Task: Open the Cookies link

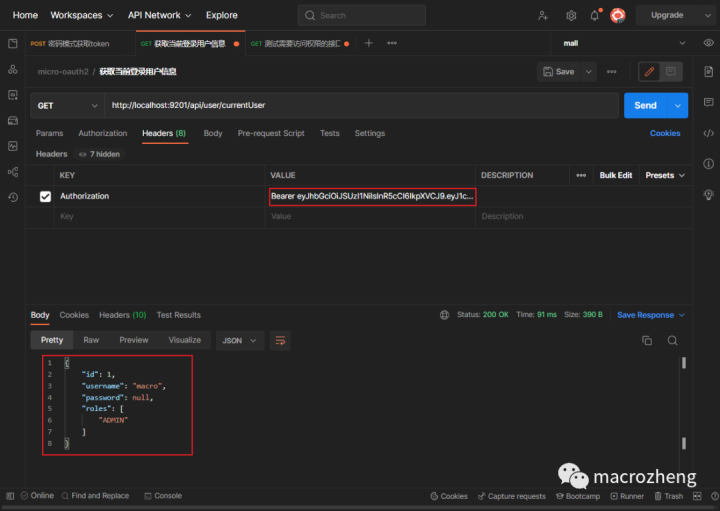Action: point(664,133)
